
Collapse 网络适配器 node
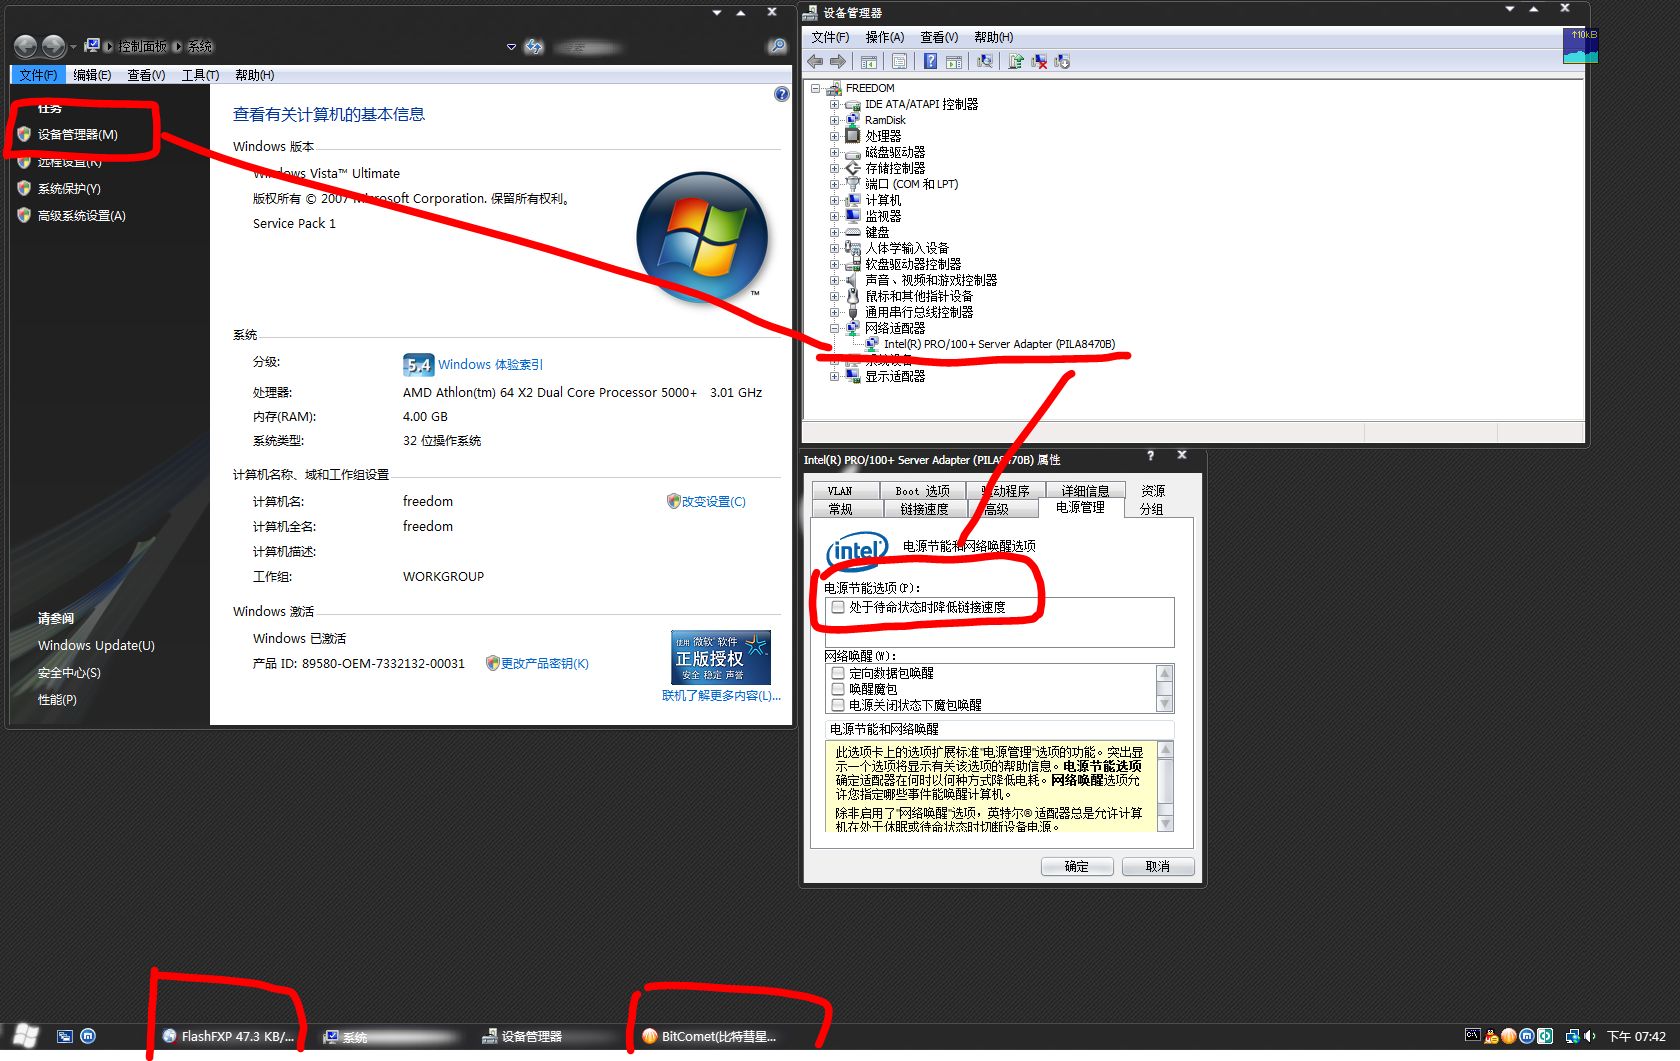click(x=834, y=328)
